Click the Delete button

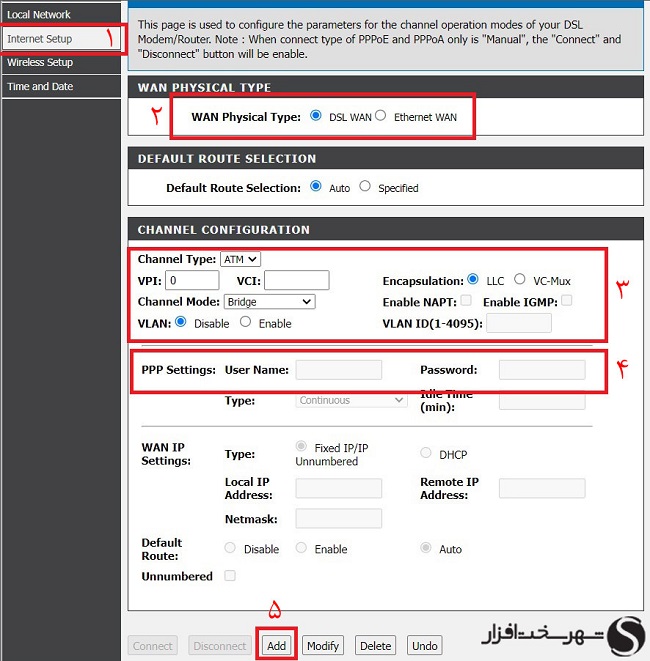click(375, 646)
